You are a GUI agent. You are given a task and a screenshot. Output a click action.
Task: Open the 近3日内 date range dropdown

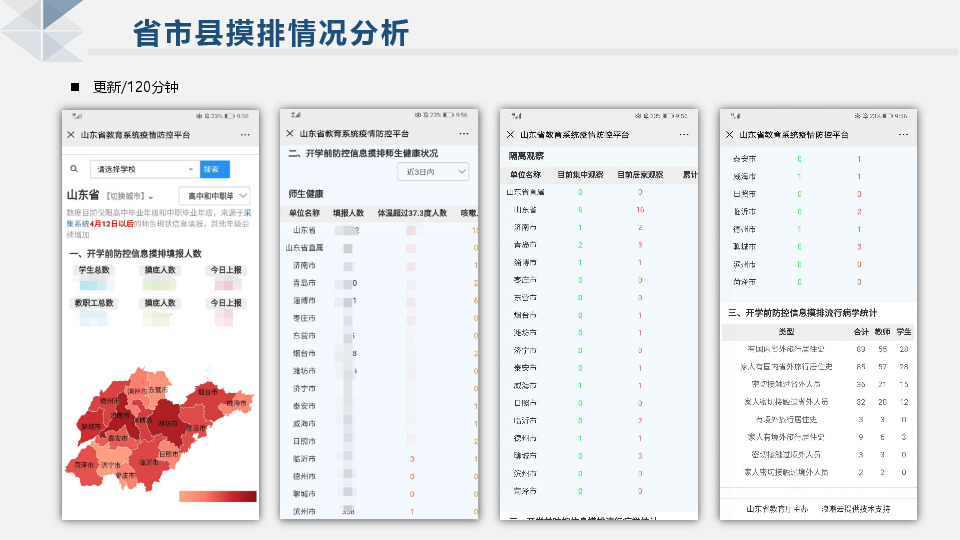click(433, 172)
